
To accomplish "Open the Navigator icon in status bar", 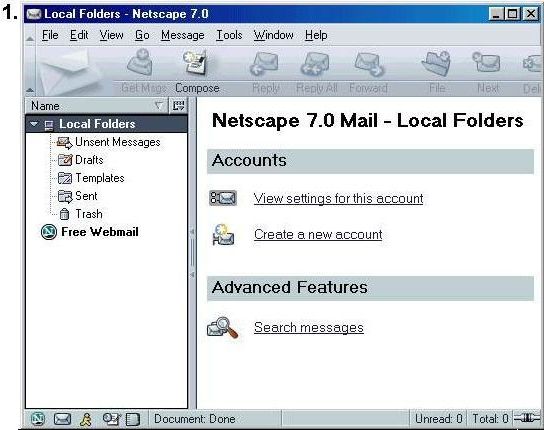I will 38,419.
